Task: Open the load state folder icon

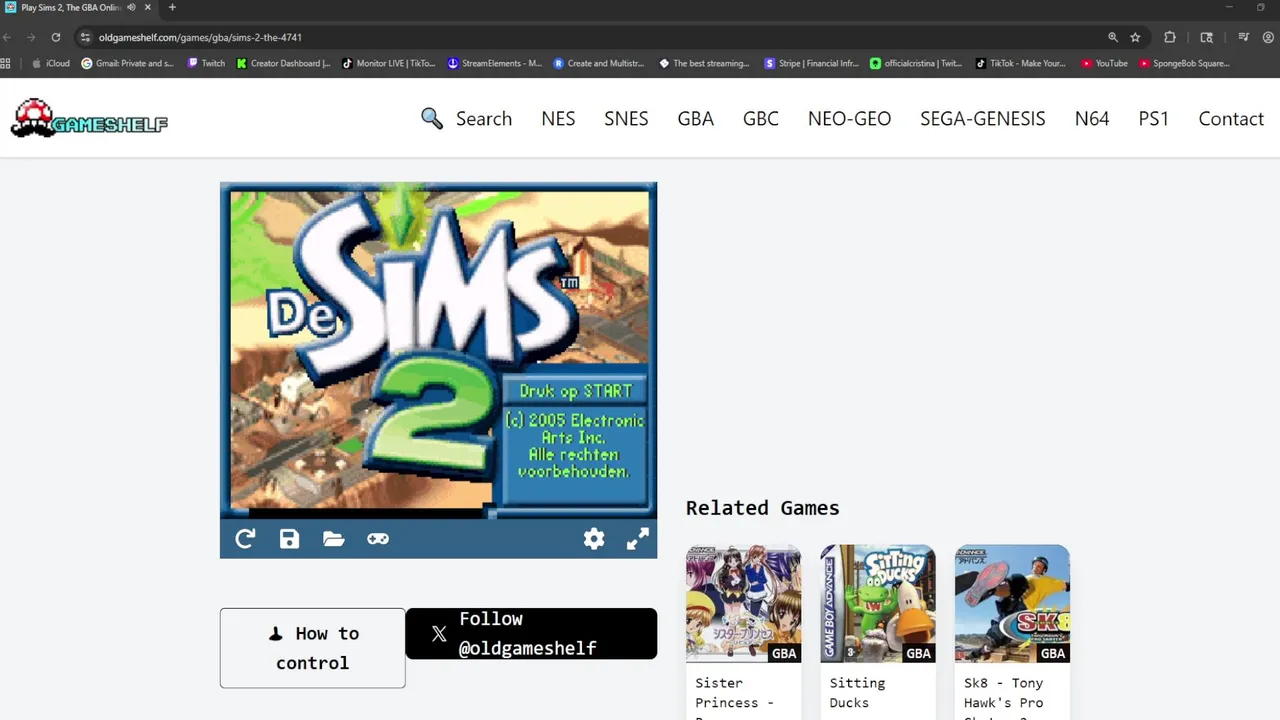Action: [334, 539]
